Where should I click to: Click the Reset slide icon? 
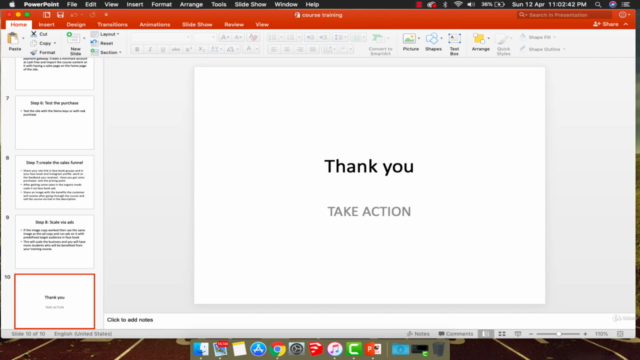tap(94, 43)
